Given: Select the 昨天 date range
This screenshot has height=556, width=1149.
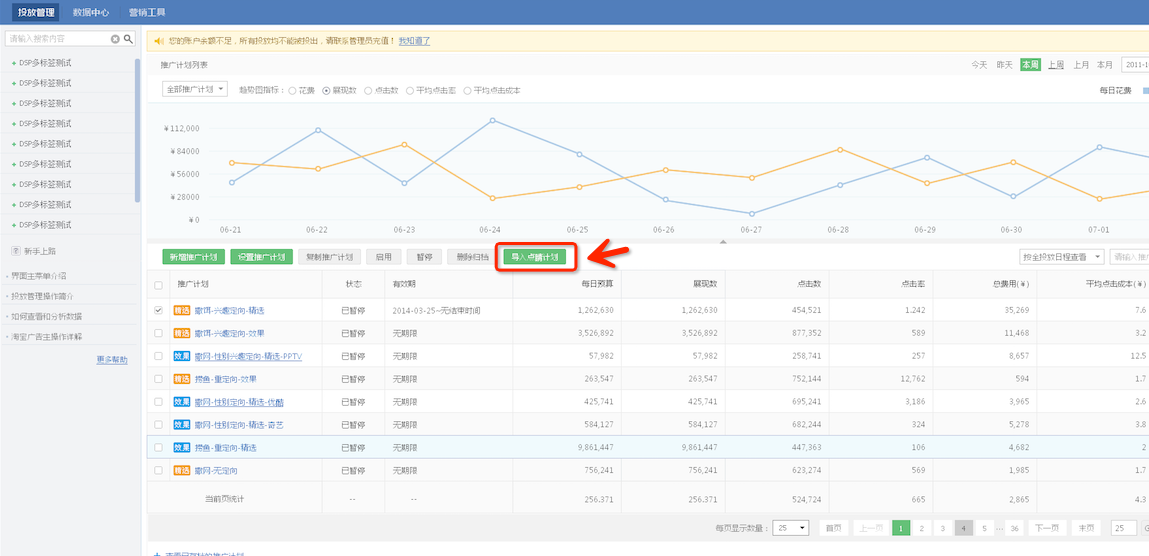Looking at the screenshot, I should [x=1005, y=65].
